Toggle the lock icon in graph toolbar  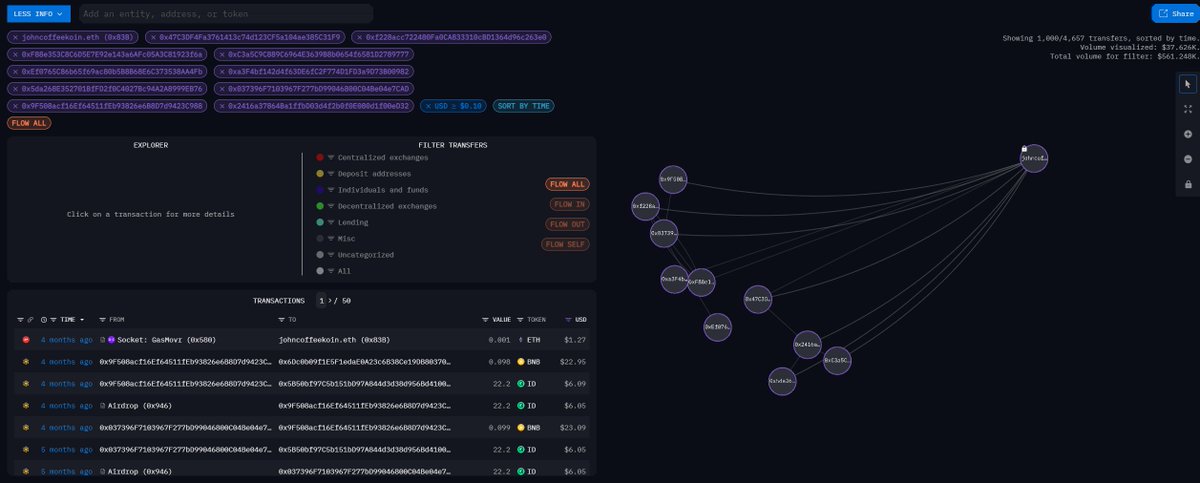1187,184
